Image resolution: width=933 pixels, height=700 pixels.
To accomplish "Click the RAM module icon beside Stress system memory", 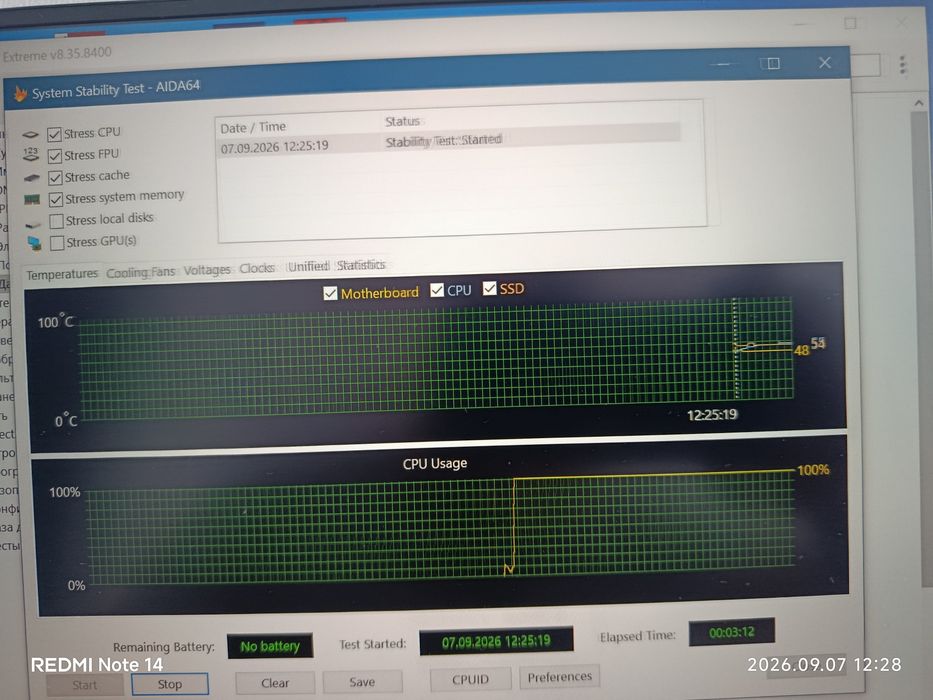I will 32,199.
